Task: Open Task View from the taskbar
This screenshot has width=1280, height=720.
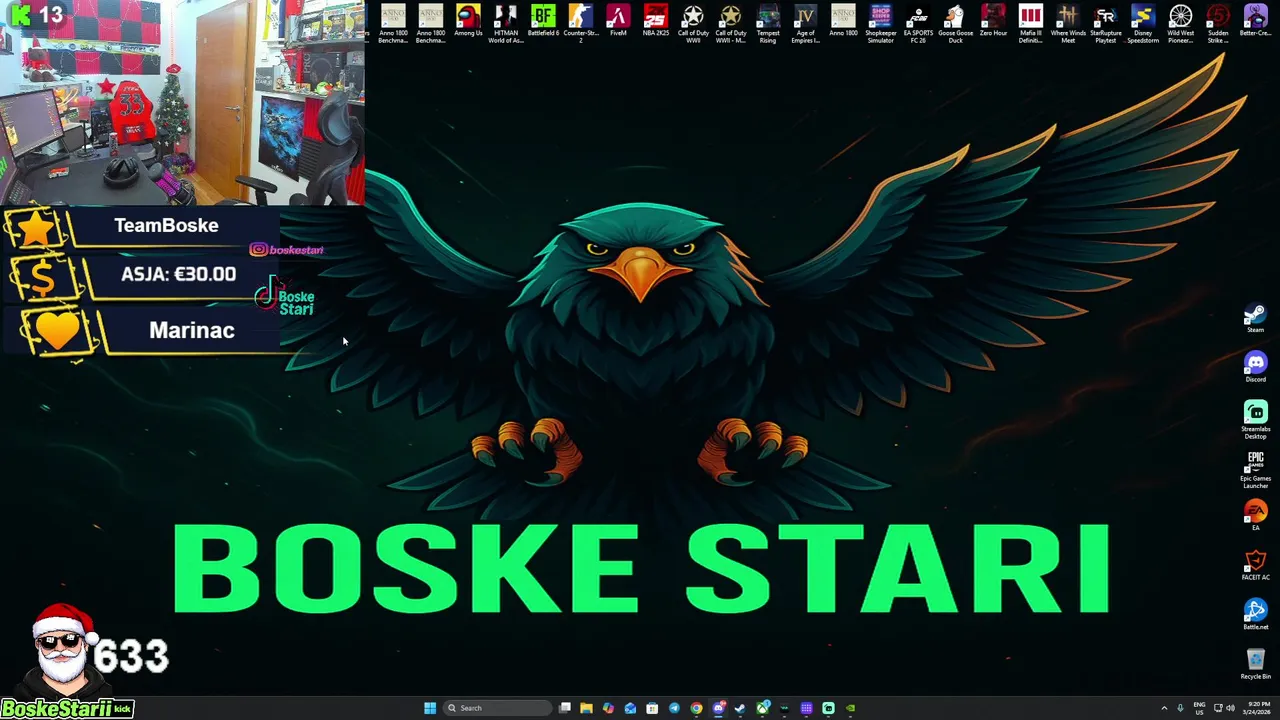Action: pyautogui.click(x=565, y=708)
